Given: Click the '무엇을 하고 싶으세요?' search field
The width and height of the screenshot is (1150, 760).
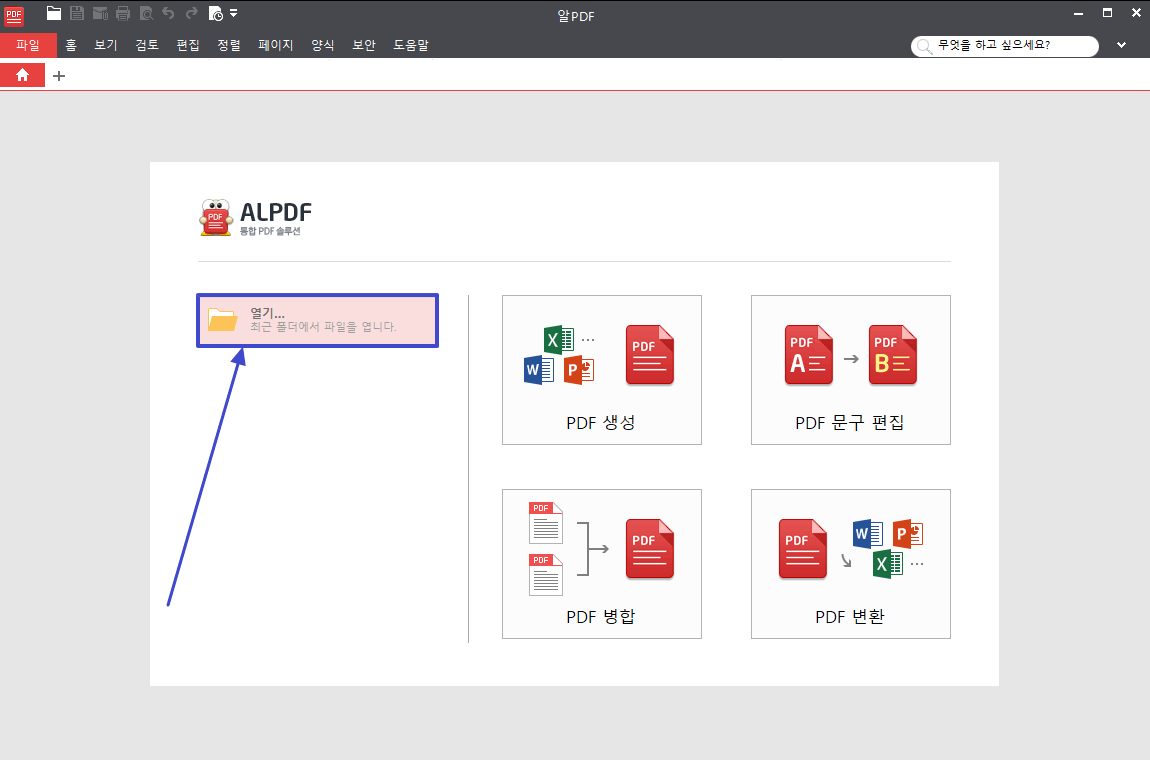Looking at the screenshot, I should click(1005, 45).
